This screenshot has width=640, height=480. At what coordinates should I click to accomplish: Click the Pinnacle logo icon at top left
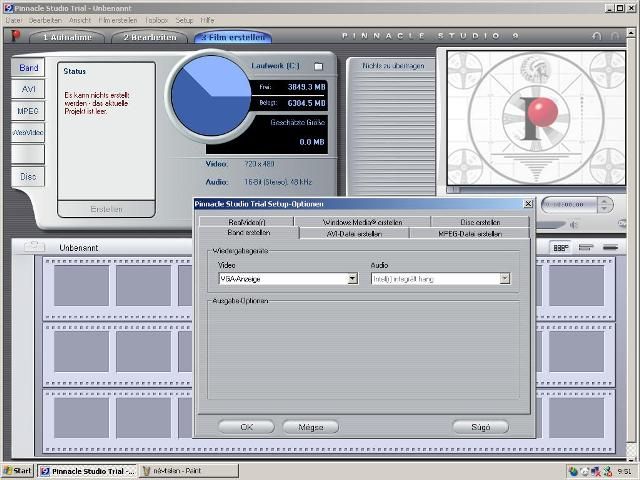[x=14, y=37]
